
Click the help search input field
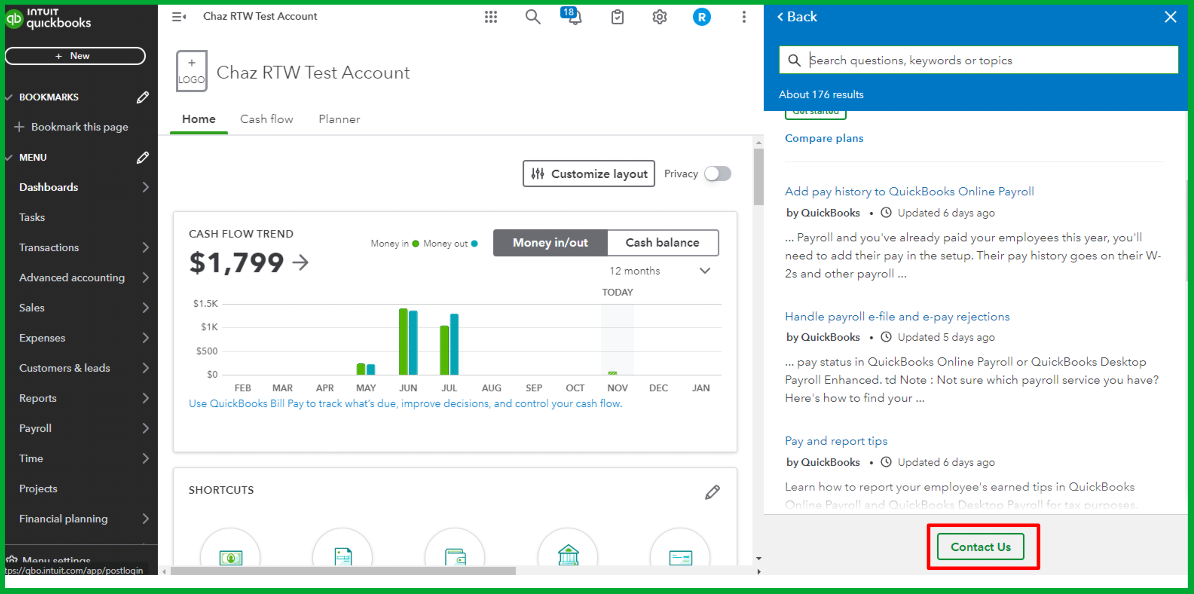[x=979, y=60]
